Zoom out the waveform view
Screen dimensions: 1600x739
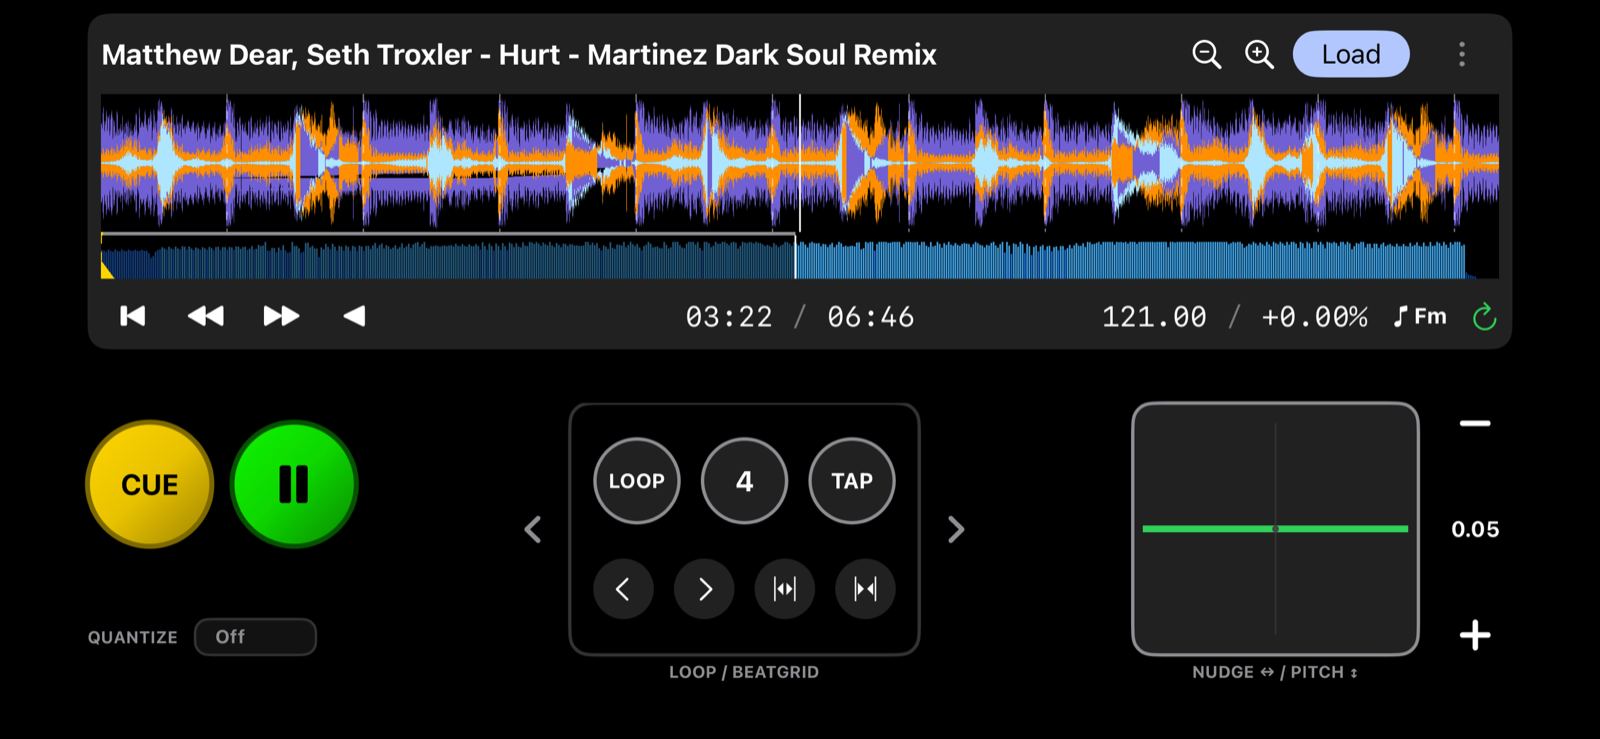(x=1207, y=54)
